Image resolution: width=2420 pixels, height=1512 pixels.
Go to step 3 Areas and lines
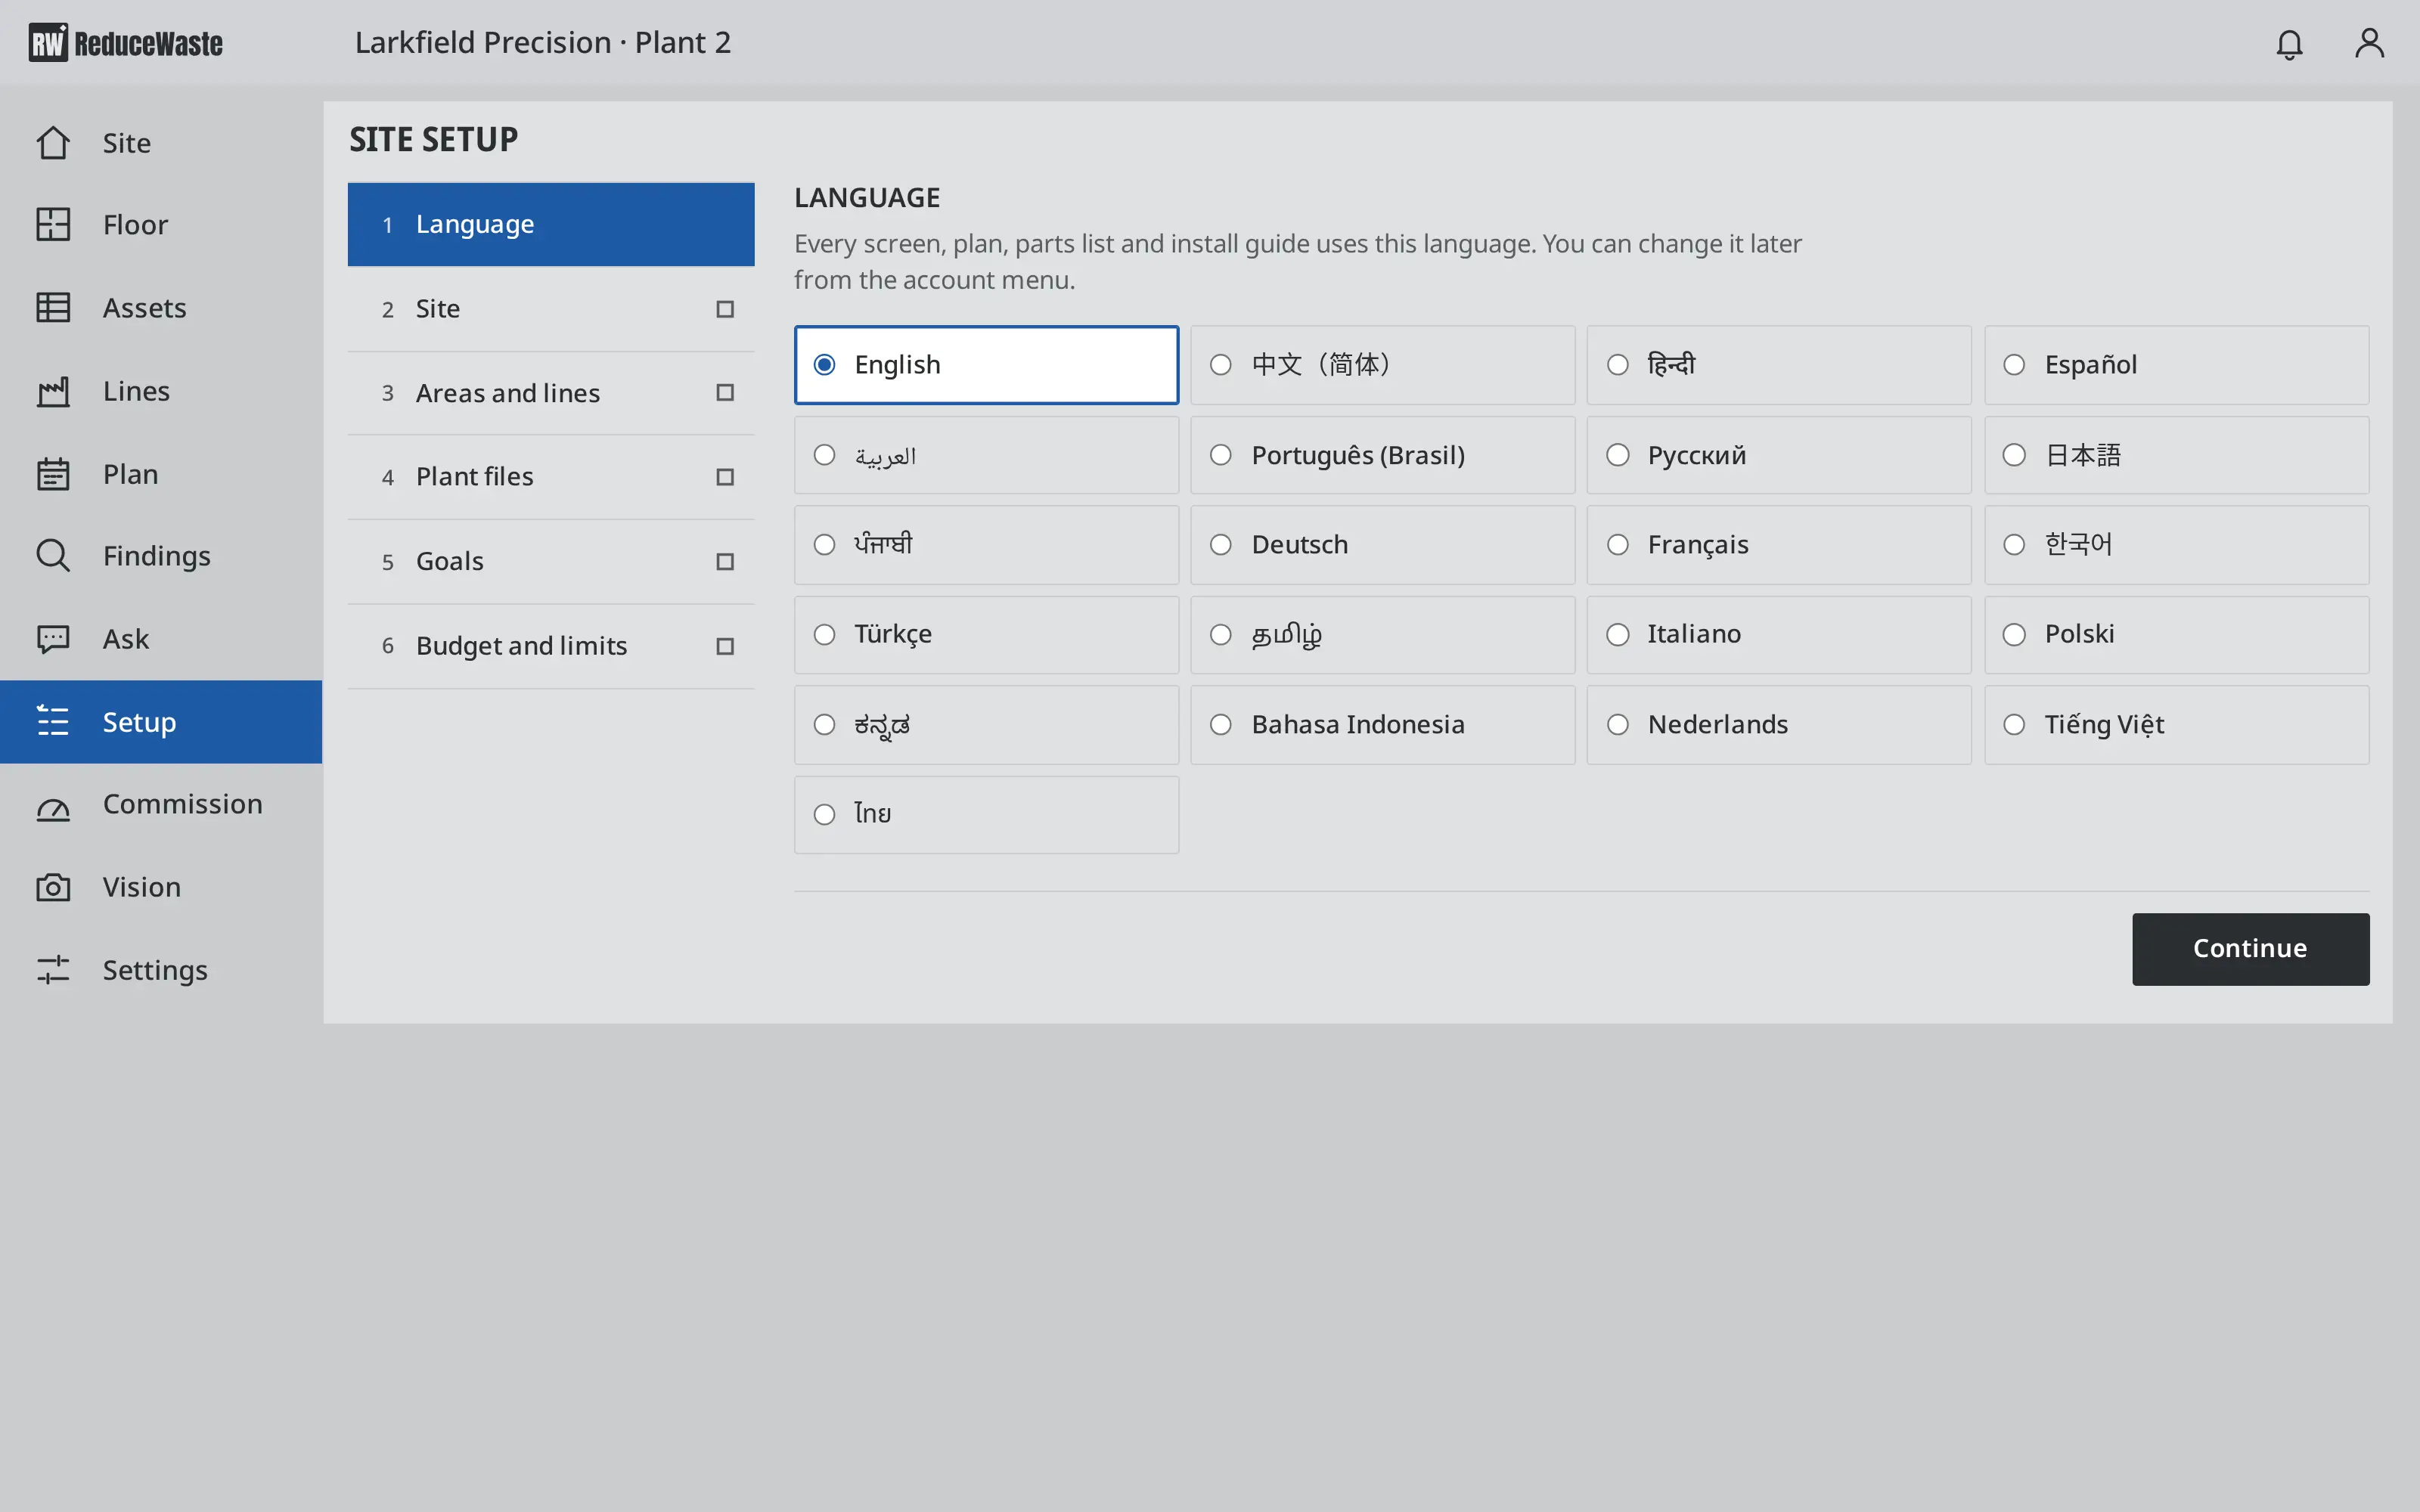[551, 393]
